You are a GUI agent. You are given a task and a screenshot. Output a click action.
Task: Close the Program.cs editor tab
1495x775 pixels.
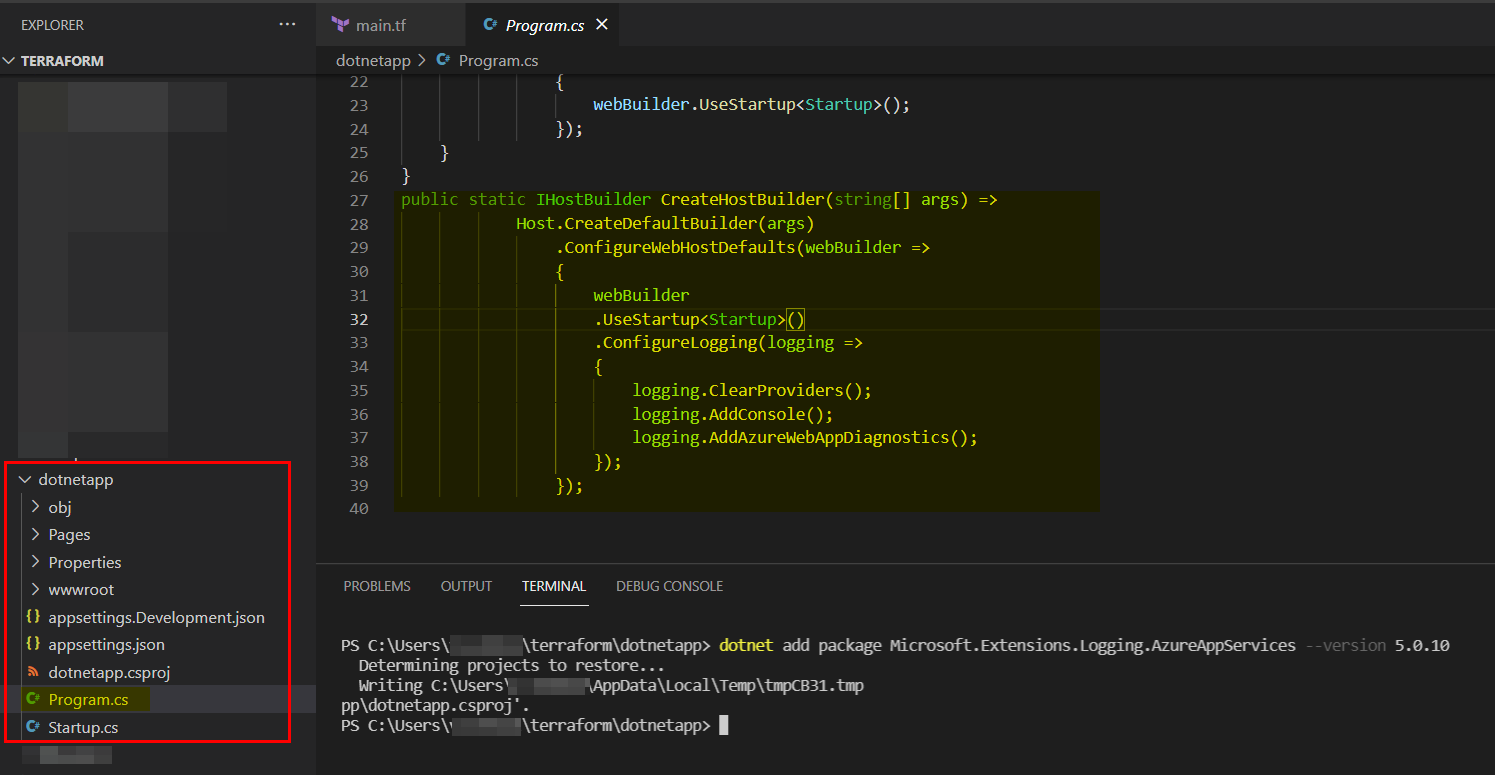point(602,25)
